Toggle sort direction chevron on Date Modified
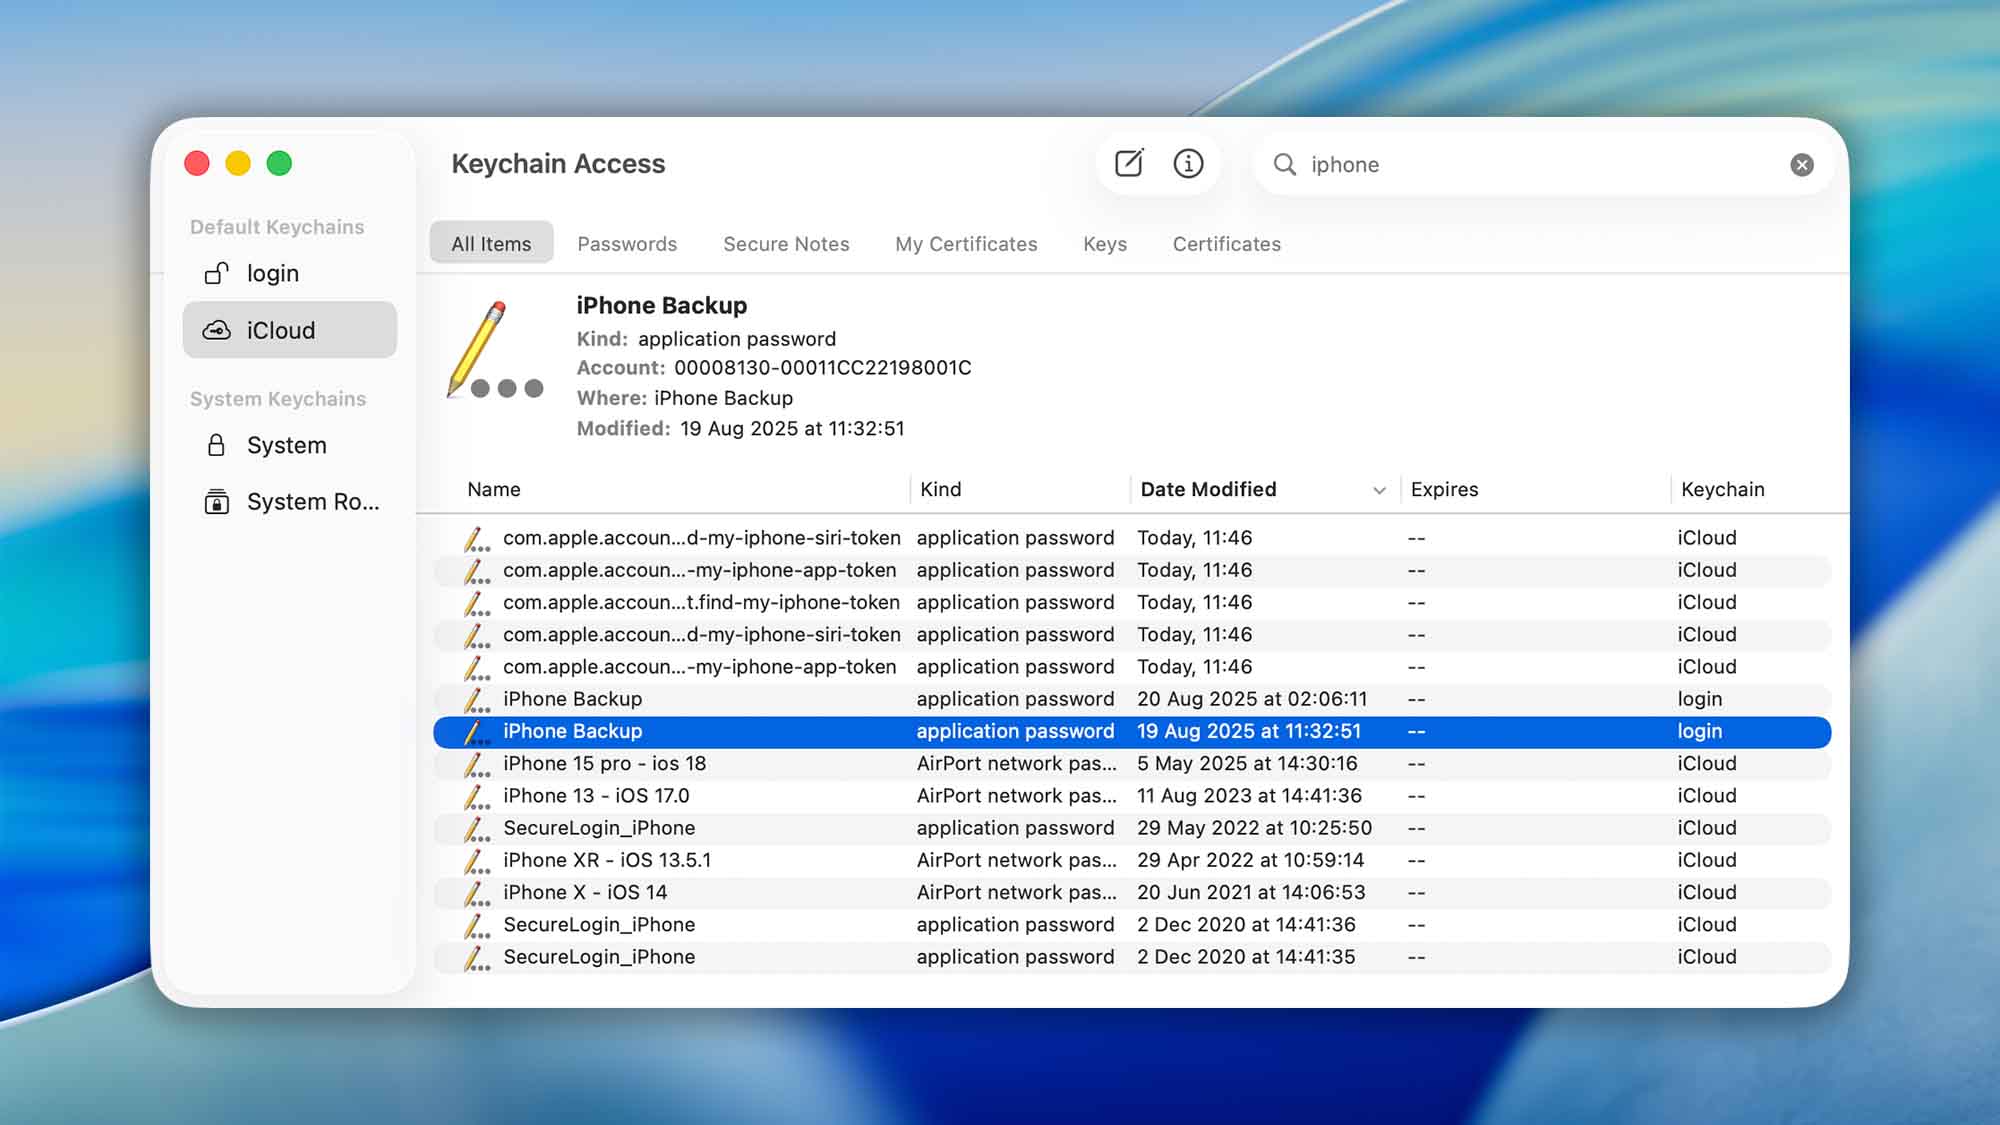Image resolution: width=2000 pixels, height=1125 pixels. tap(1380, 490)
